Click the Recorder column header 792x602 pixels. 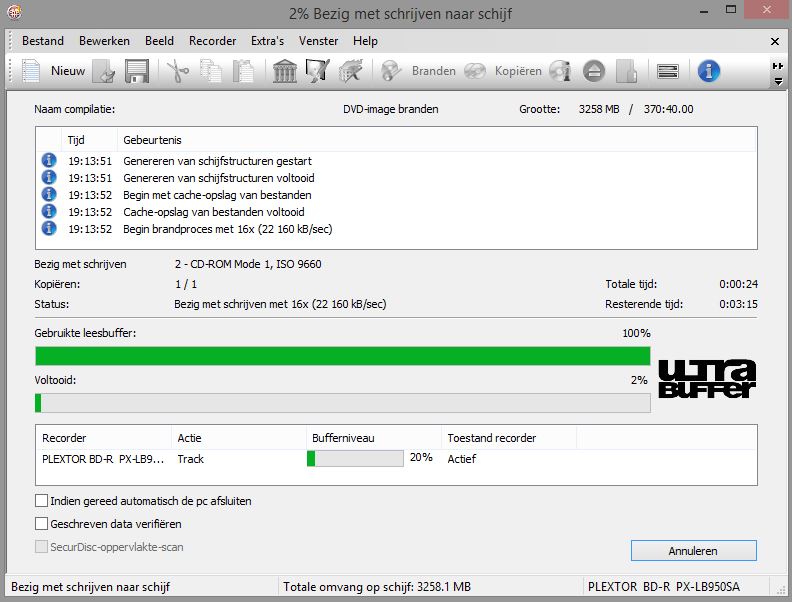tap(104, 438)
